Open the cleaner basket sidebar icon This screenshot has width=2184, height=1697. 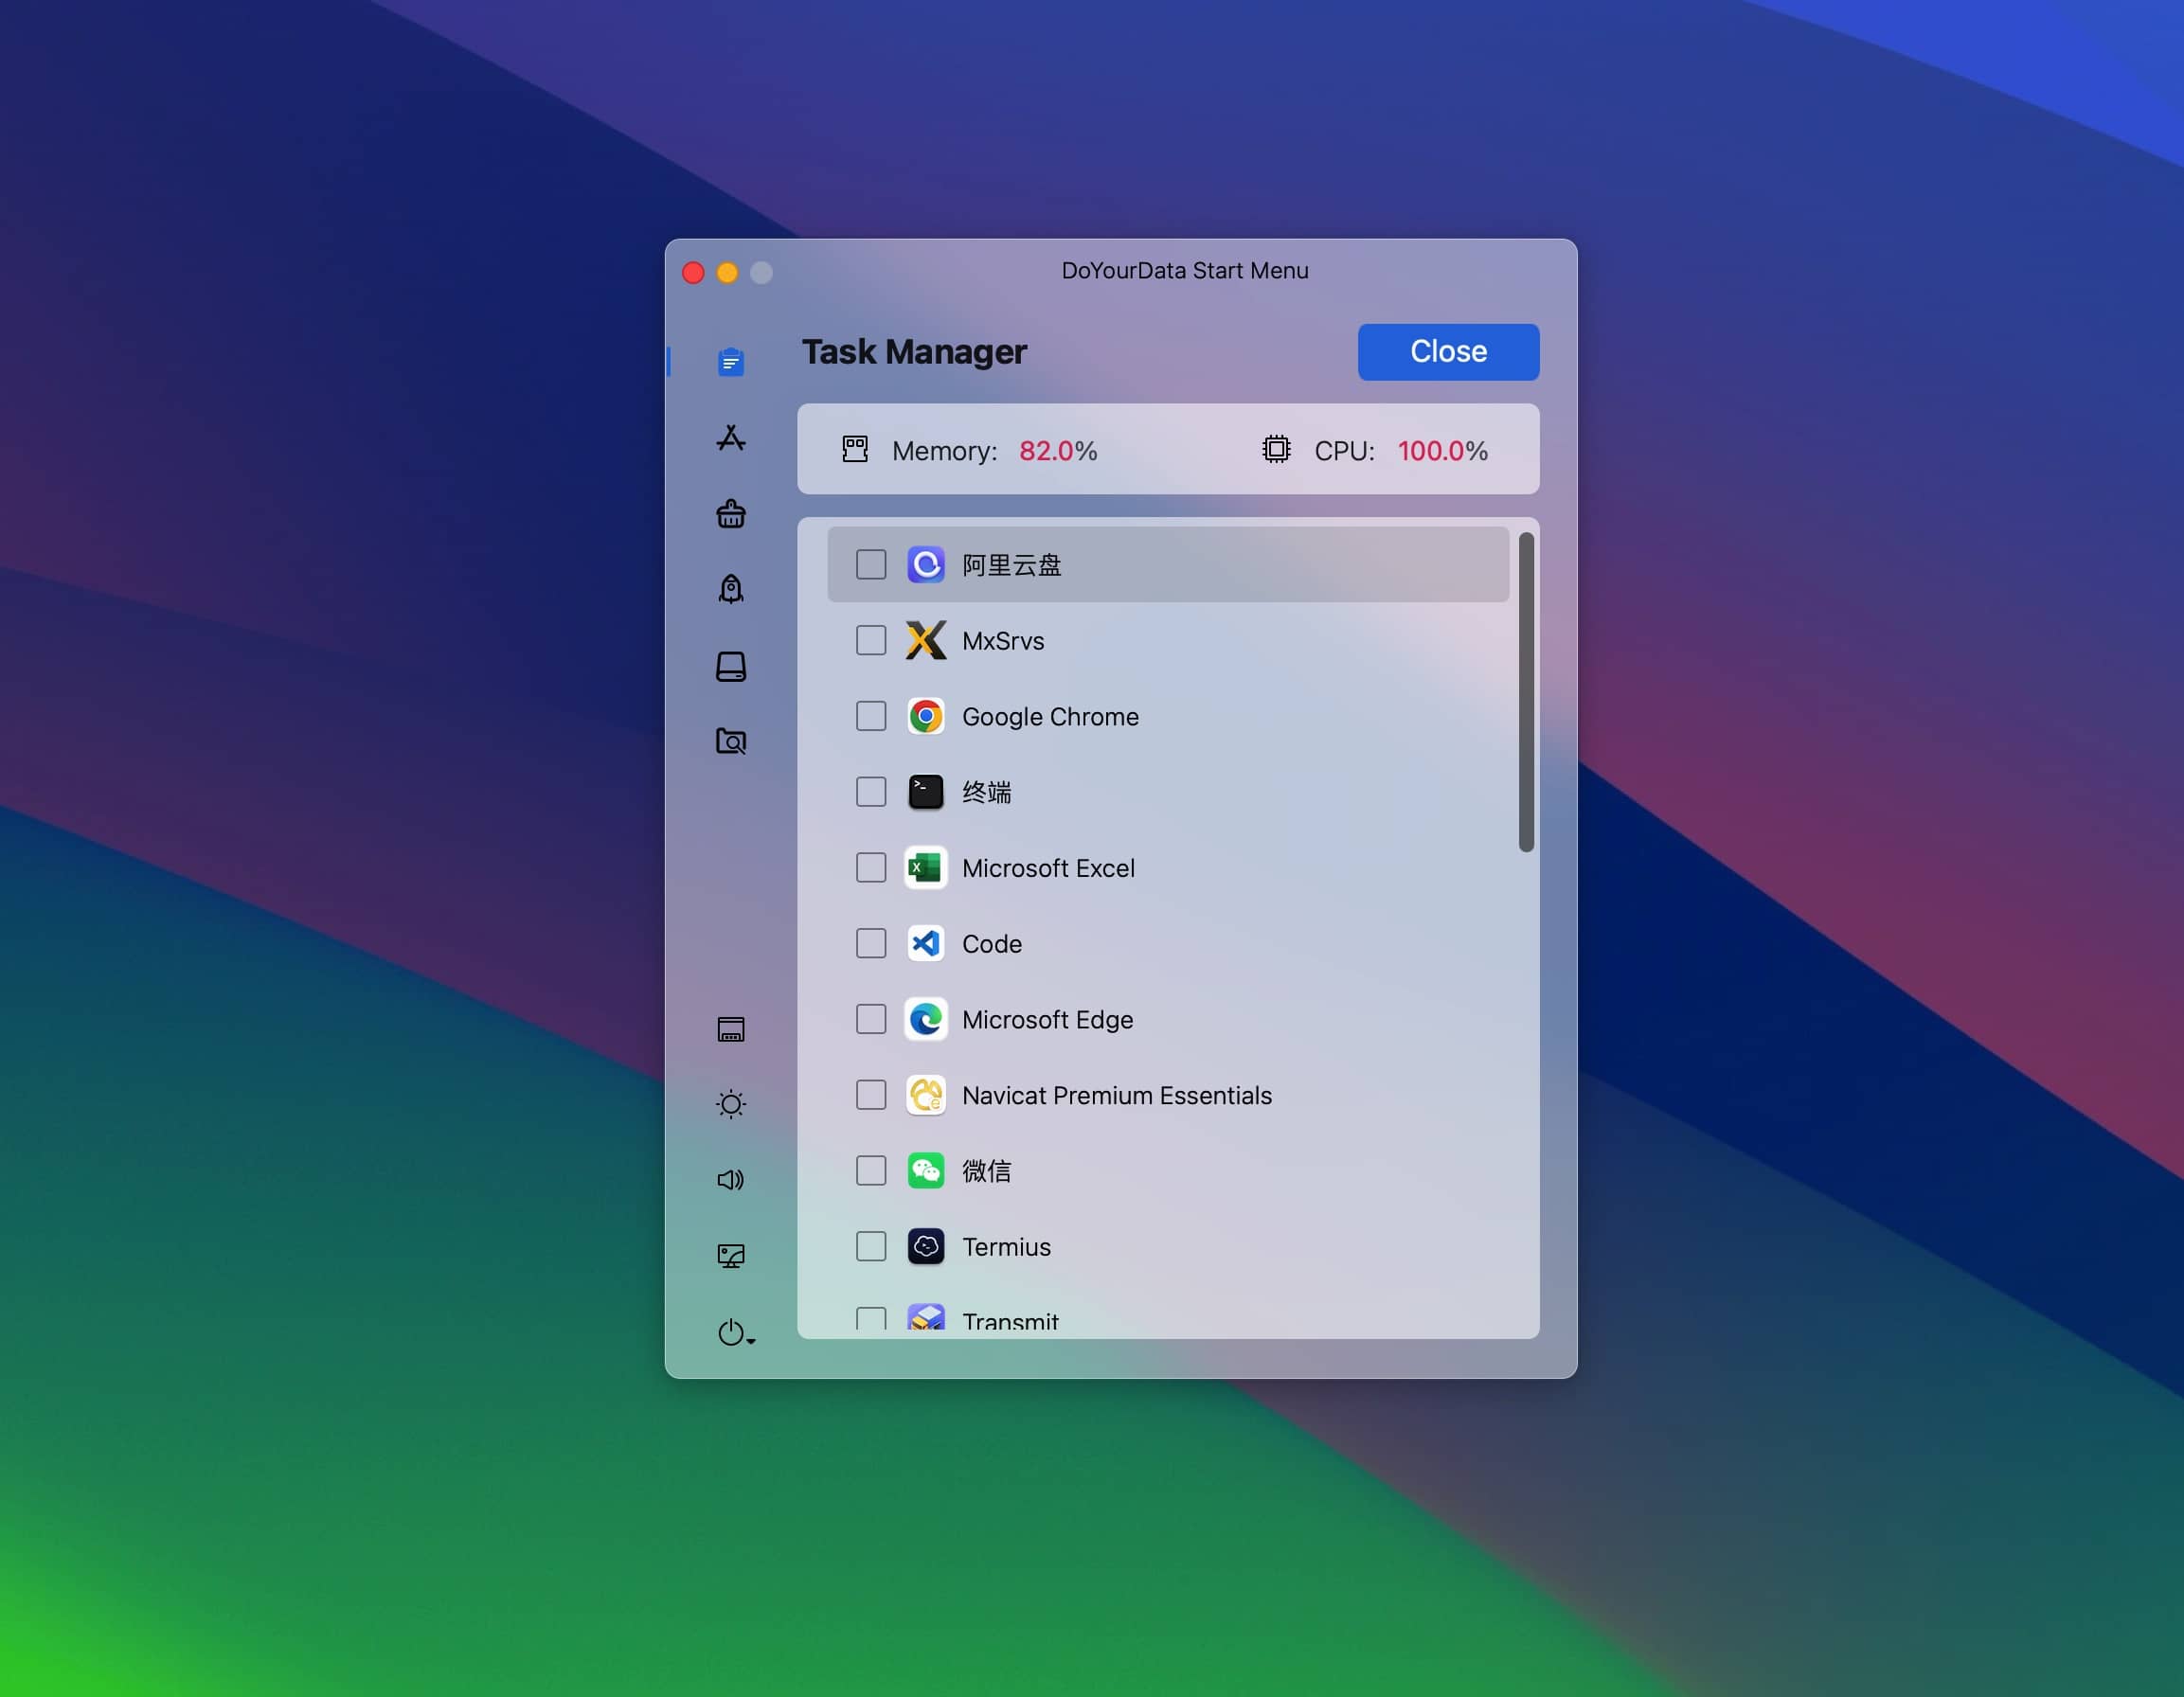coord(731,514)
